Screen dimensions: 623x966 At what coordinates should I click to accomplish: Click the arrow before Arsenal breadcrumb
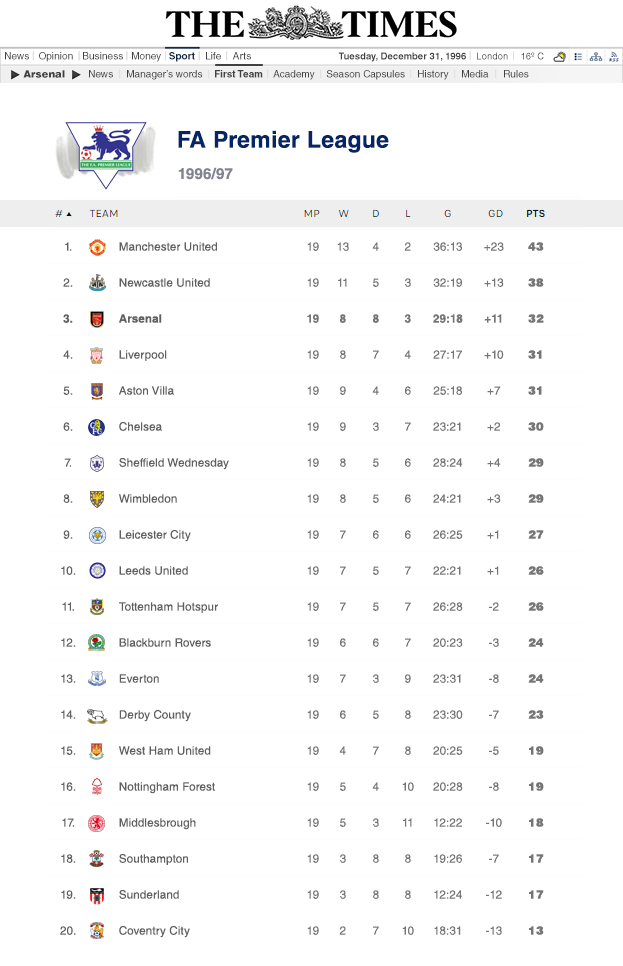(x=15, y=74)
